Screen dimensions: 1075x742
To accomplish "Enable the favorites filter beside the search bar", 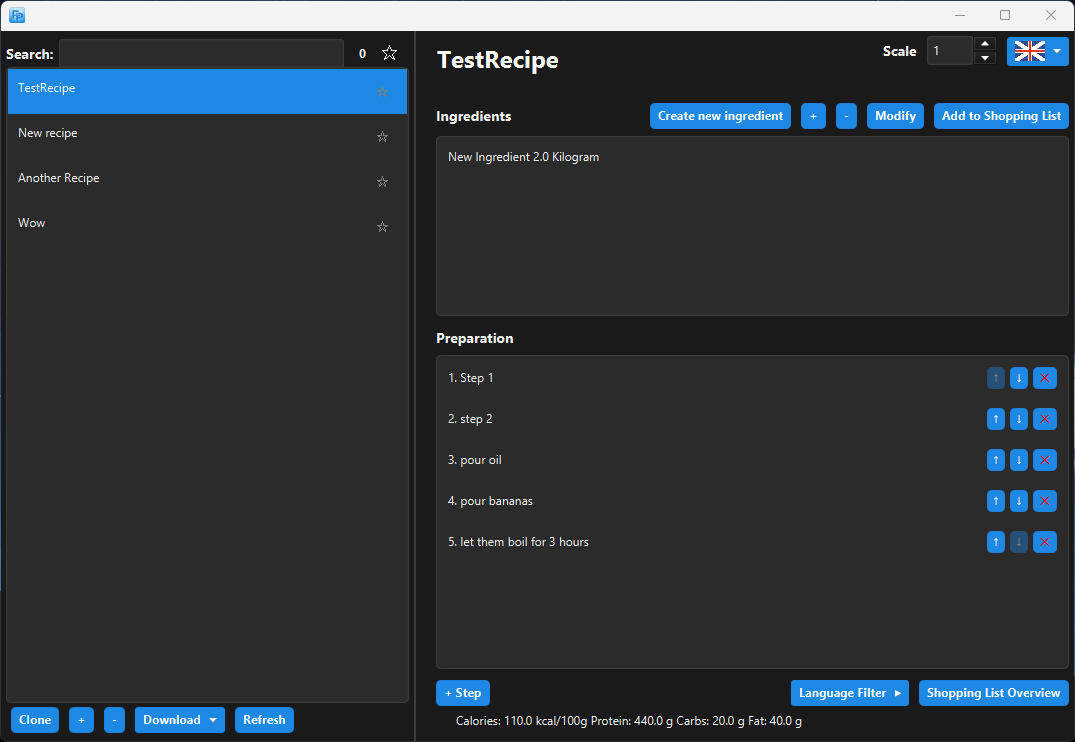I will tap(389, 52).
